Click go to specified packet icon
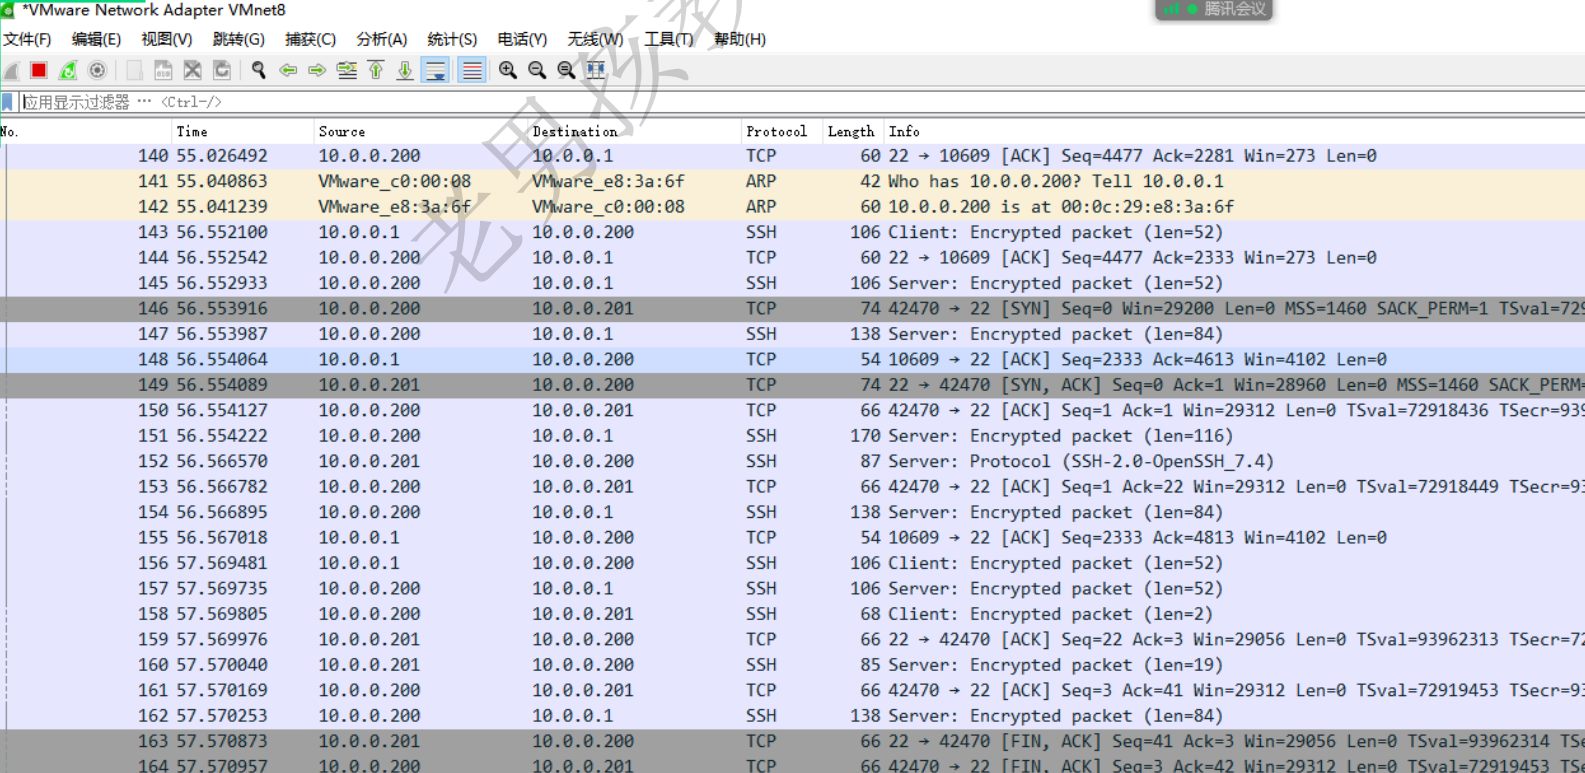Image resolution: width=1585 pixels, height=773 pixels. click(347, 70)
